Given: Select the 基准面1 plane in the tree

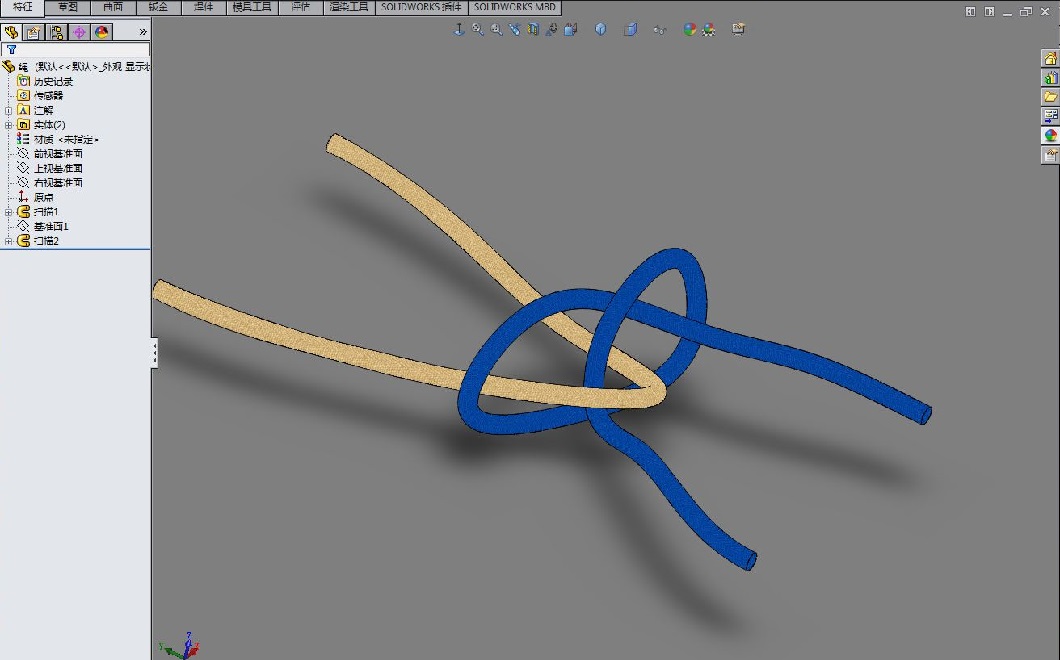Looking at the screenshot, I should 50,226.
